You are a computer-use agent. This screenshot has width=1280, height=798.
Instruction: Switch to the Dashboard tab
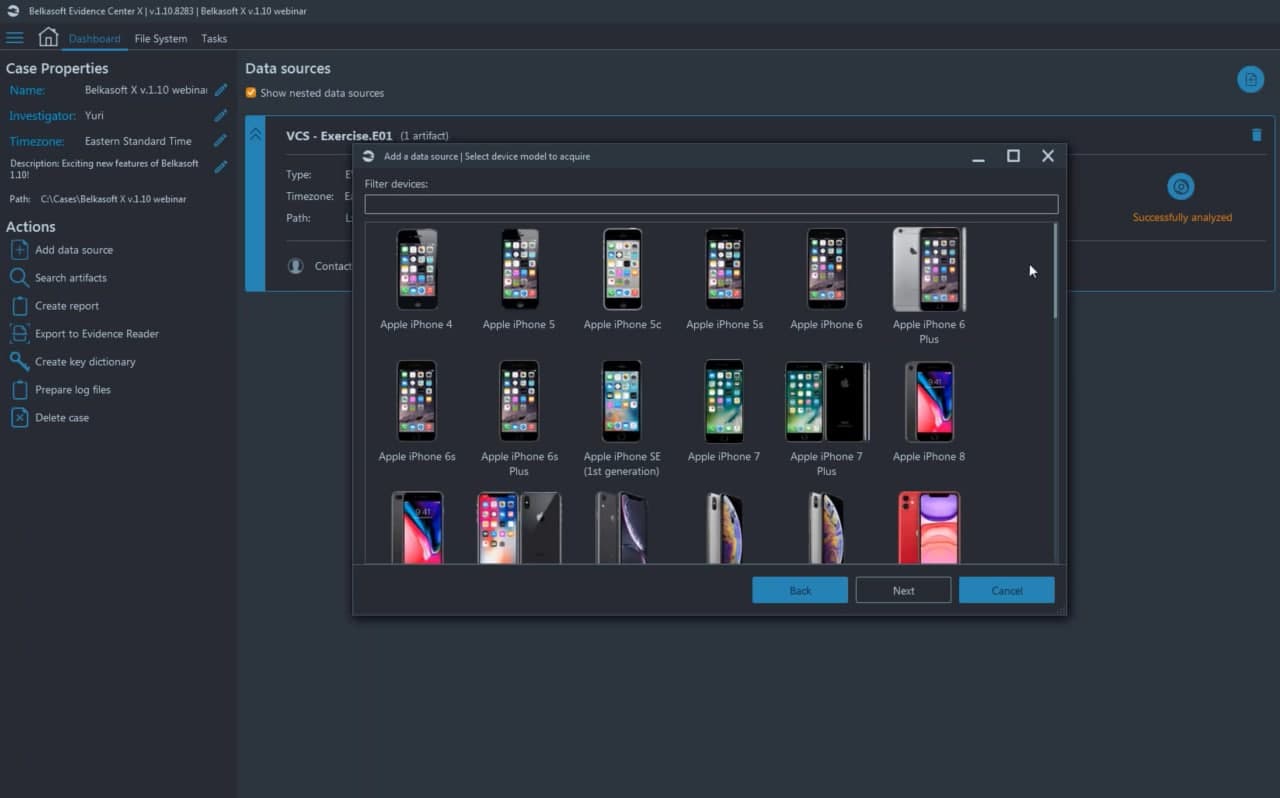(x=94, y=39)
